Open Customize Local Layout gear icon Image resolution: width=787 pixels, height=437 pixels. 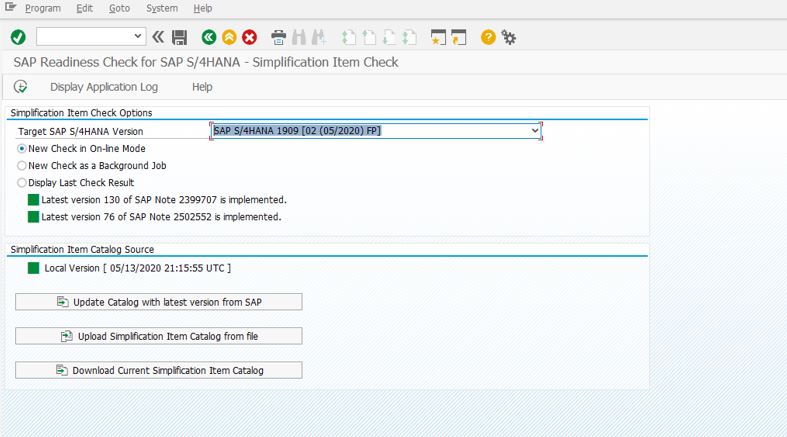(508, 37)
